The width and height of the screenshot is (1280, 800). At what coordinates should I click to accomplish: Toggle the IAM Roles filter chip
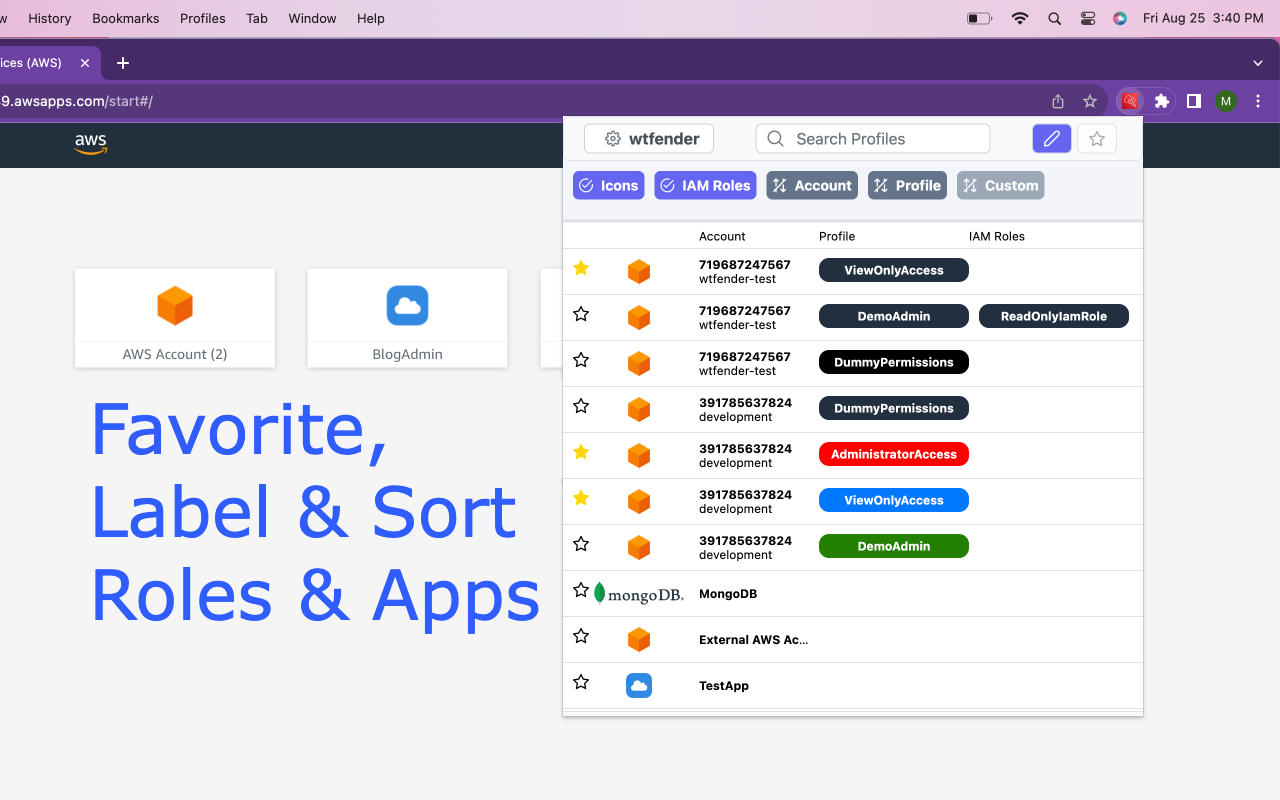click(705, 186)
